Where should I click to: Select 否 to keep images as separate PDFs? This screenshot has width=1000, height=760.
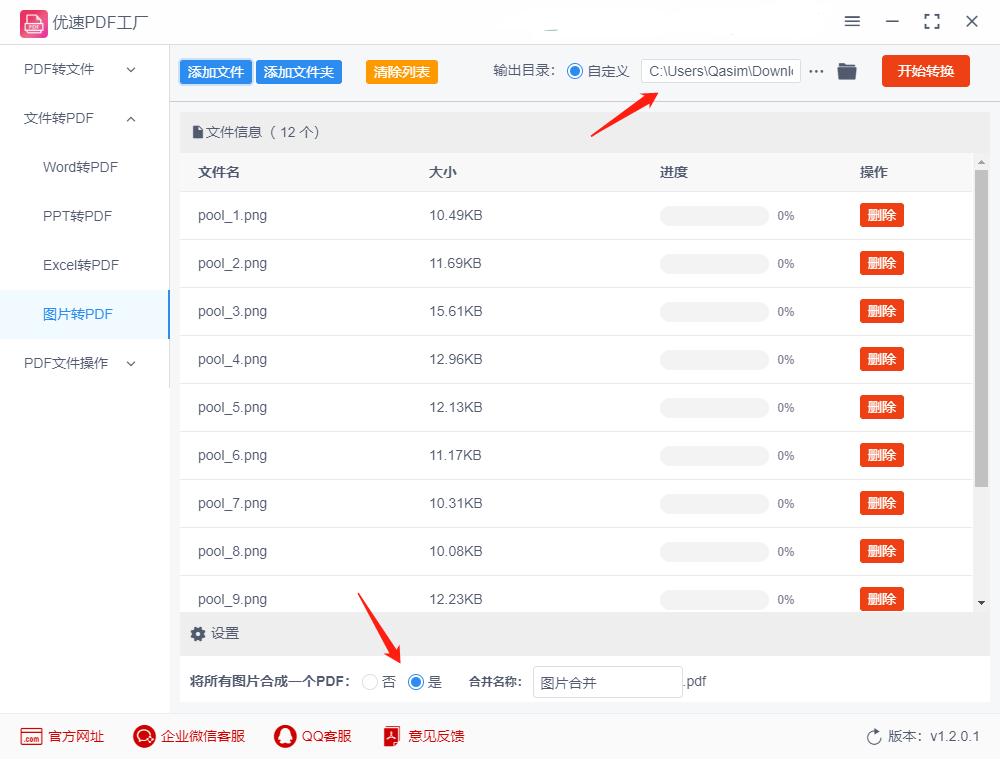(369, 682)
